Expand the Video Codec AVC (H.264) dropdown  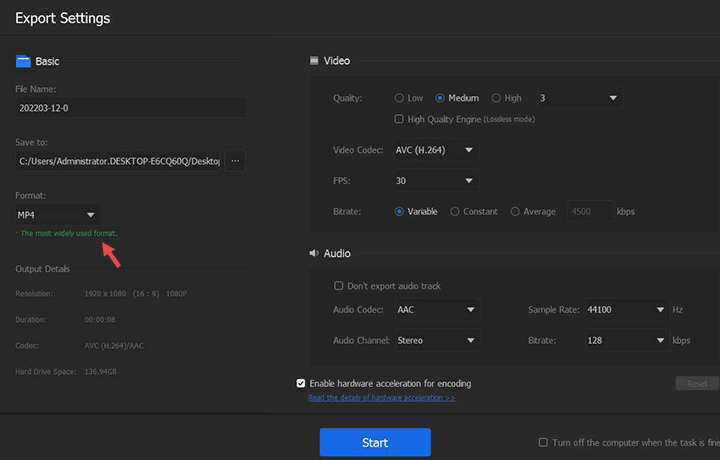[436, 151]
